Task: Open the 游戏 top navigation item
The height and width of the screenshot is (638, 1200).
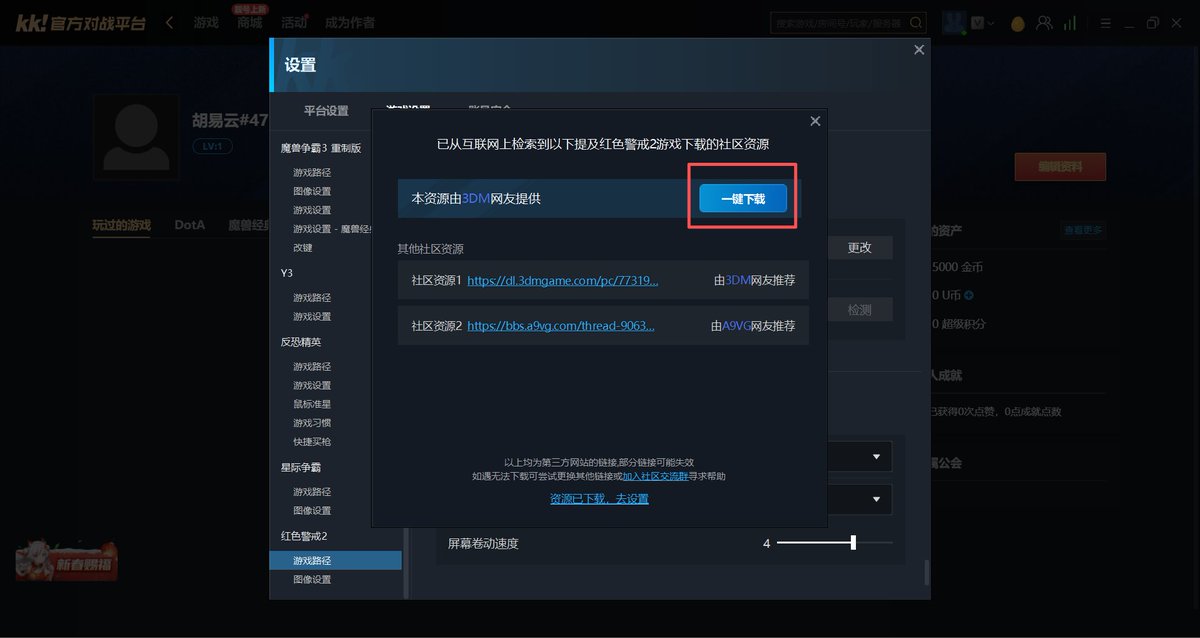Action: click(x=206, y=22)
